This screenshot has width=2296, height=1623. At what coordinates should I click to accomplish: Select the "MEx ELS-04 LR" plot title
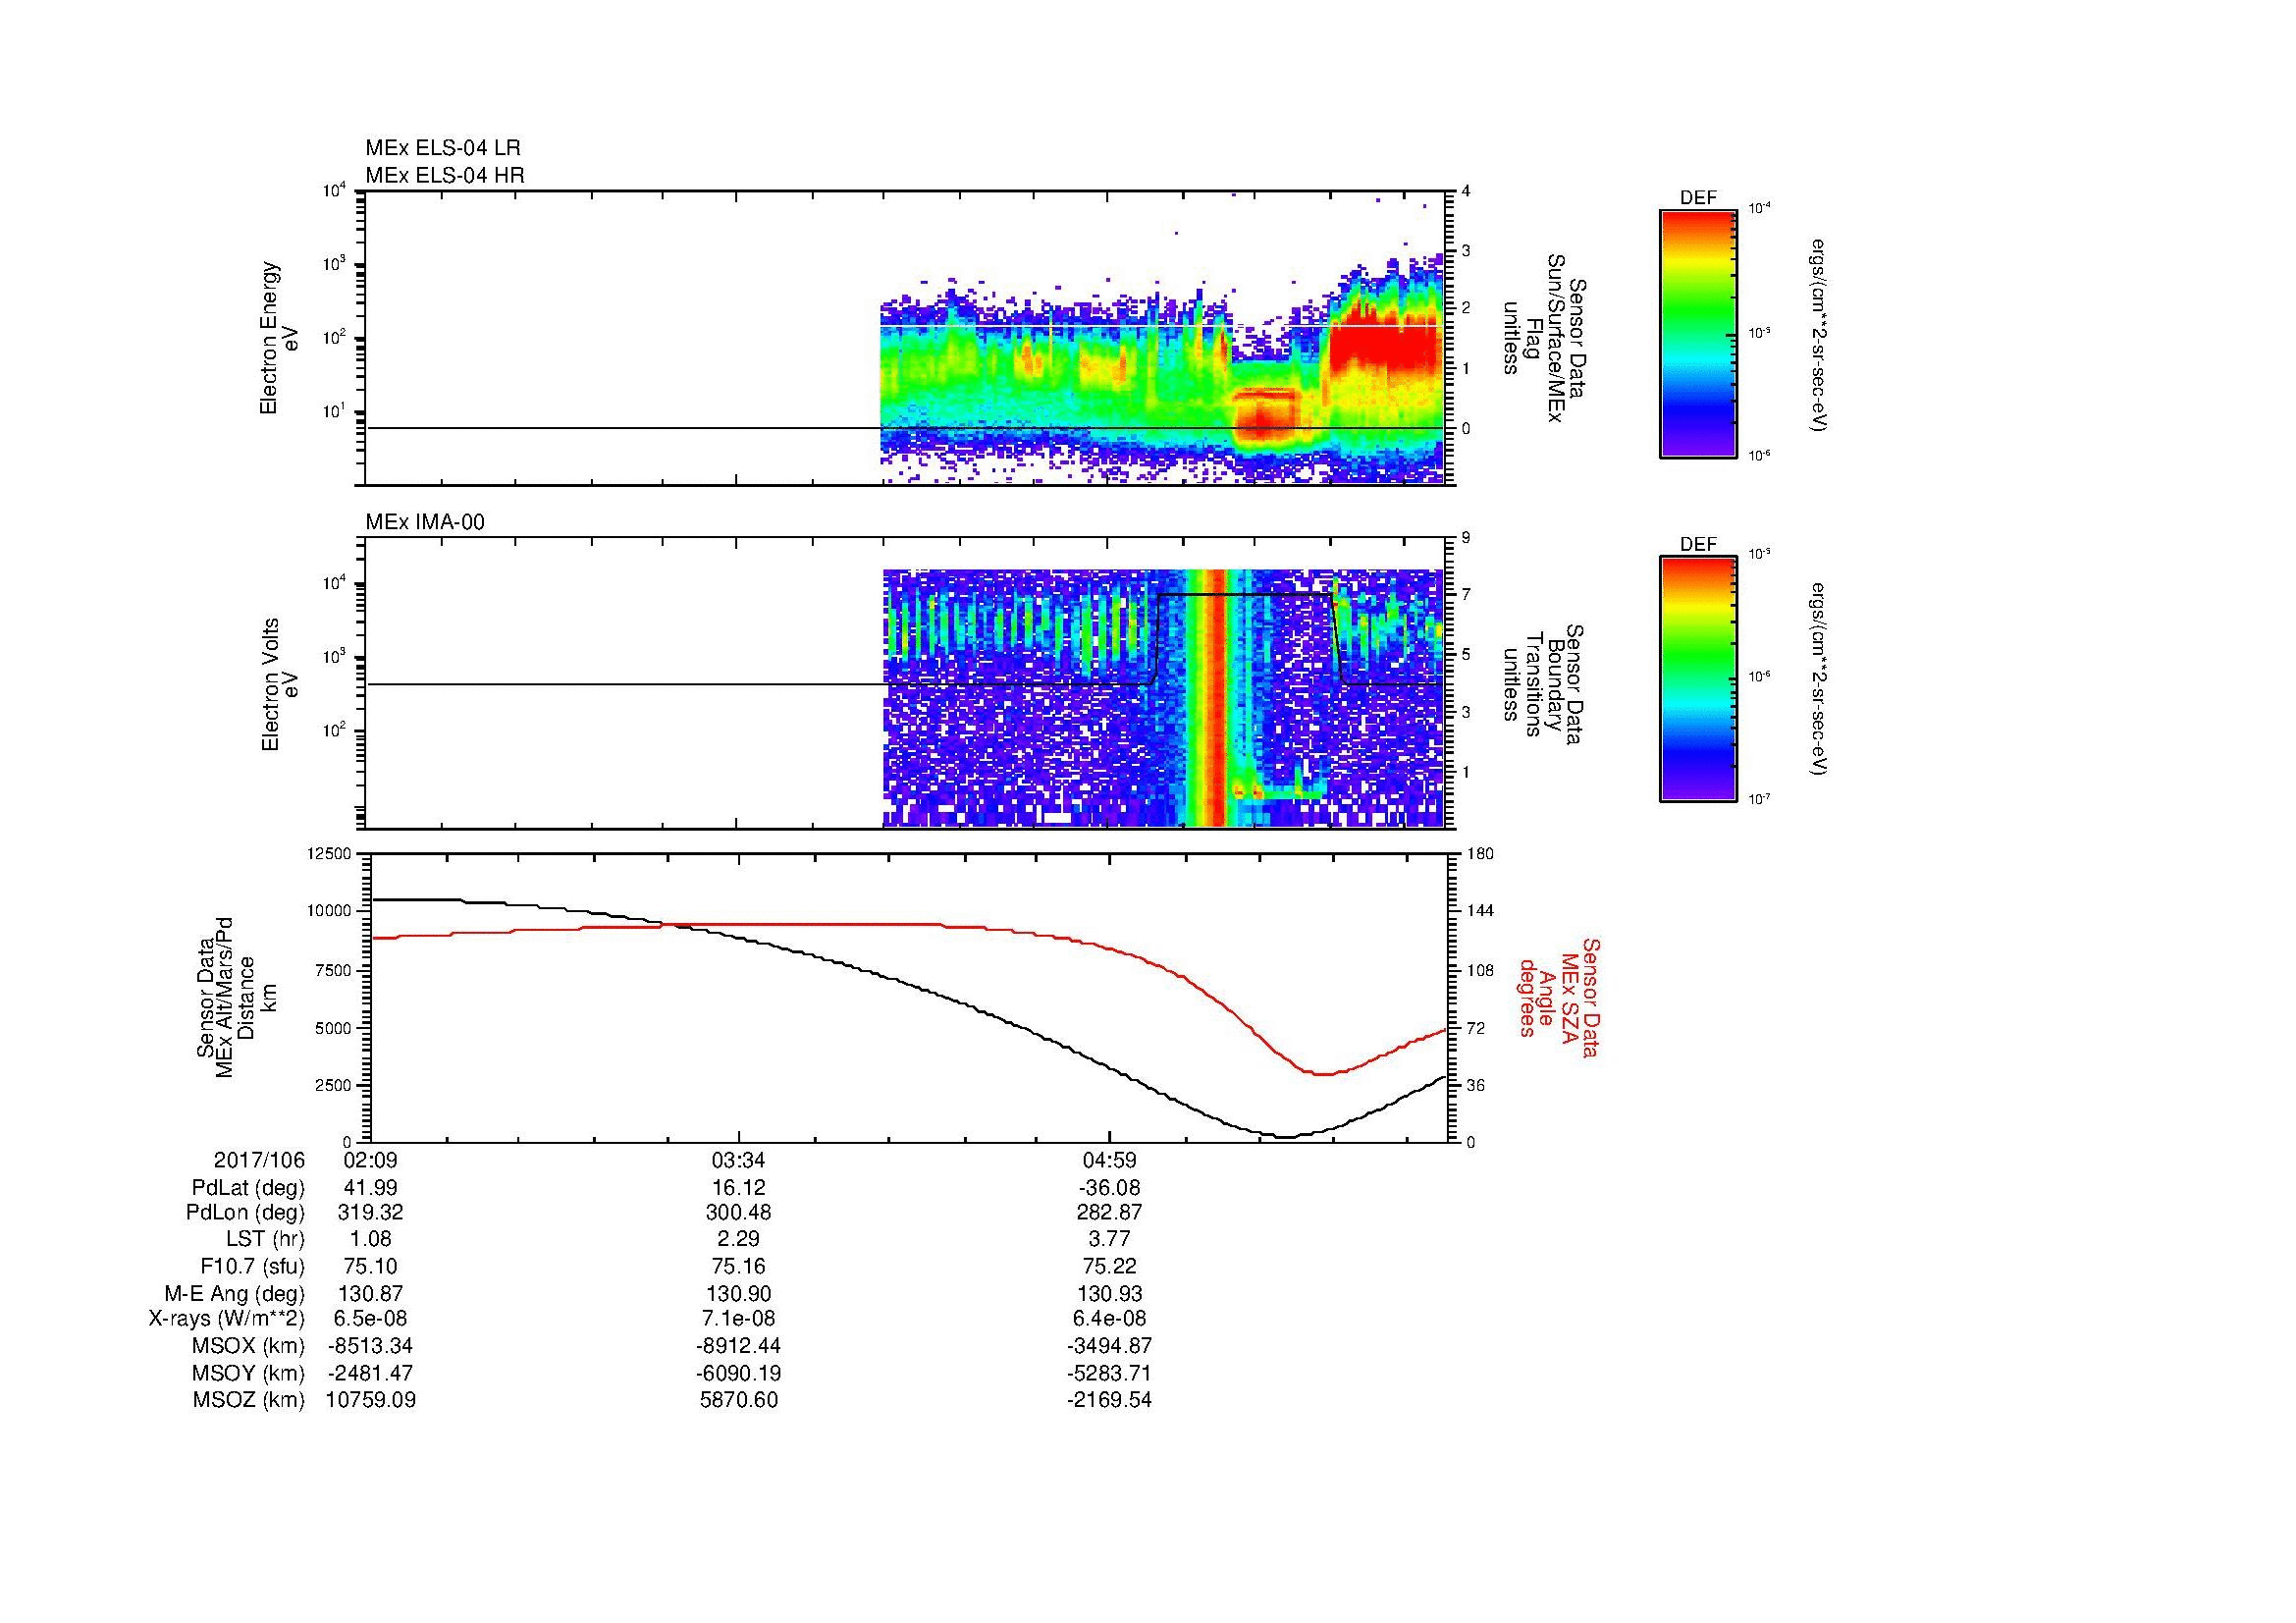coord(443,148)
